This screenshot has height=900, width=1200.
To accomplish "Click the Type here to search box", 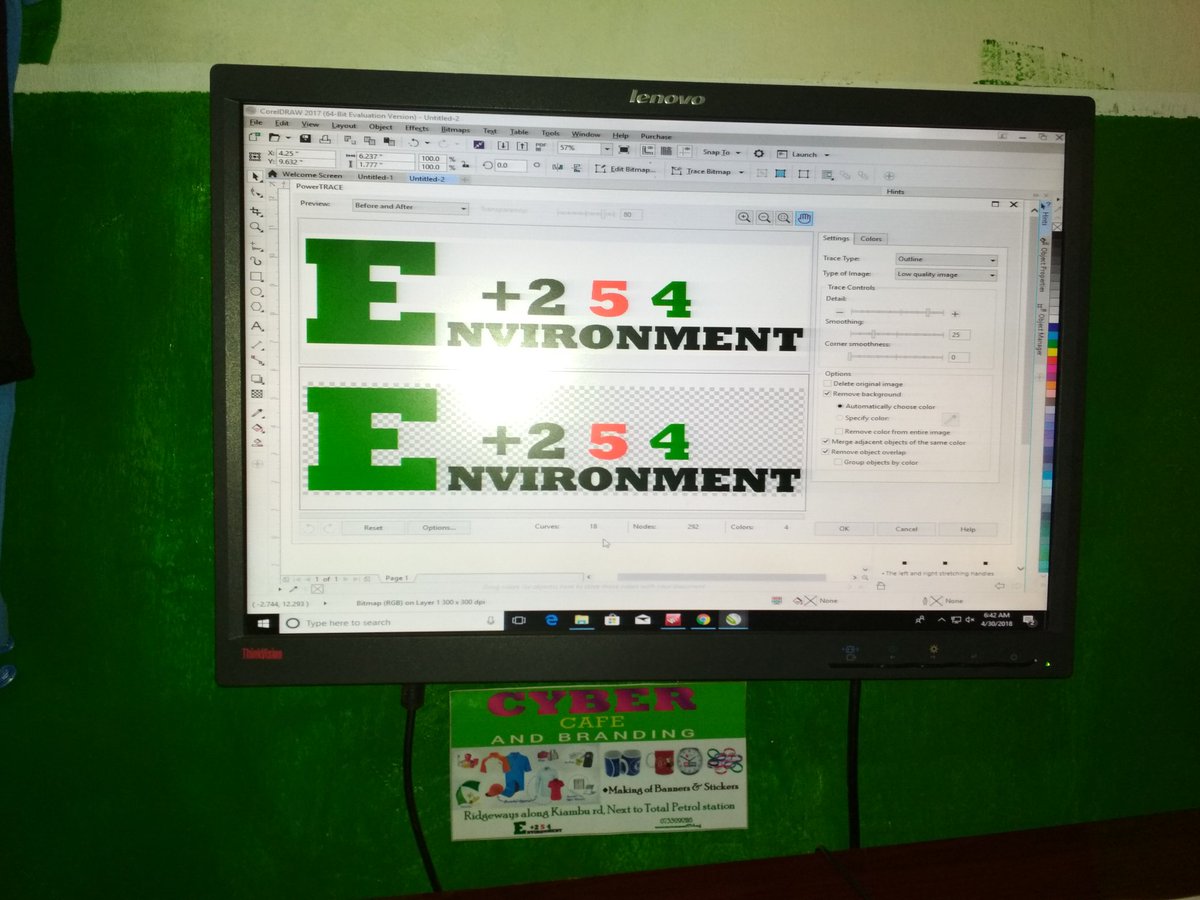I will click(390, 622).
